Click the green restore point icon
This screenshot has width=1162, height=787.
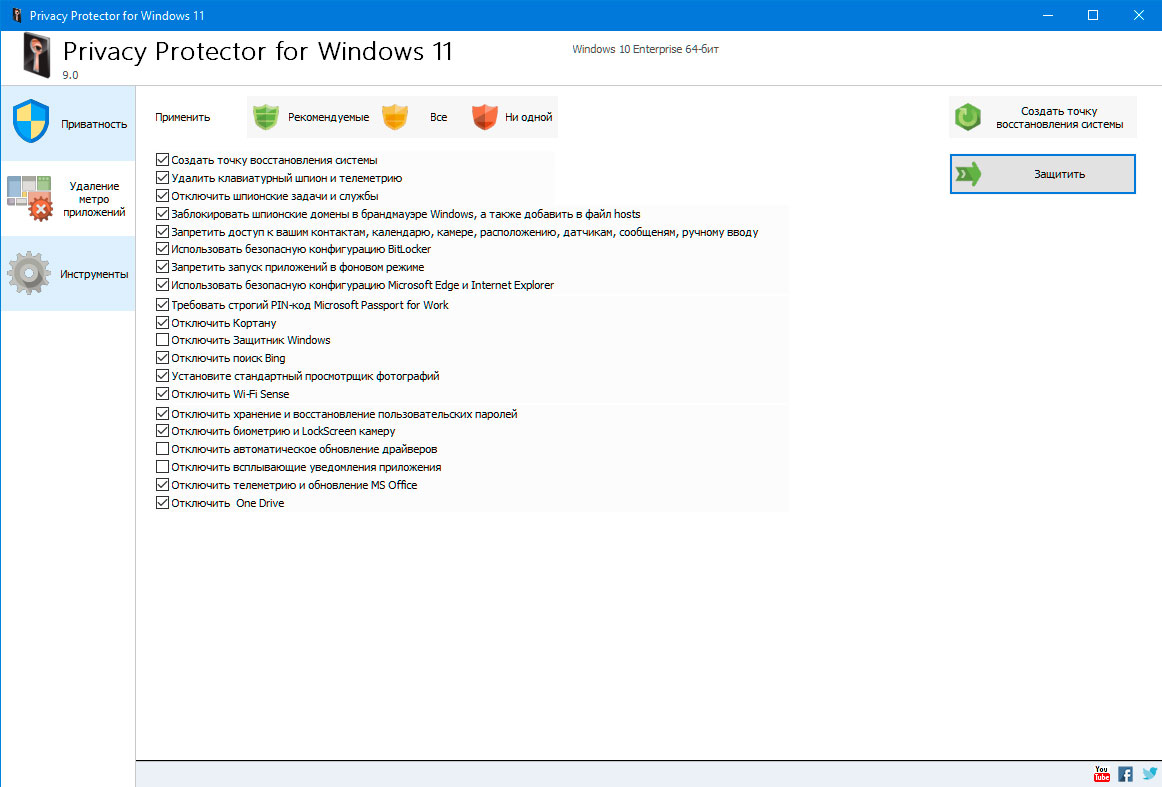point(968,118)
